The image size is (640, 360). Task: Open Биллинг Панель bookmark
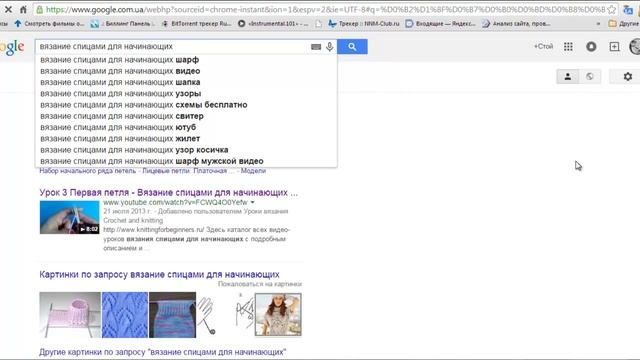click(122, 24)
